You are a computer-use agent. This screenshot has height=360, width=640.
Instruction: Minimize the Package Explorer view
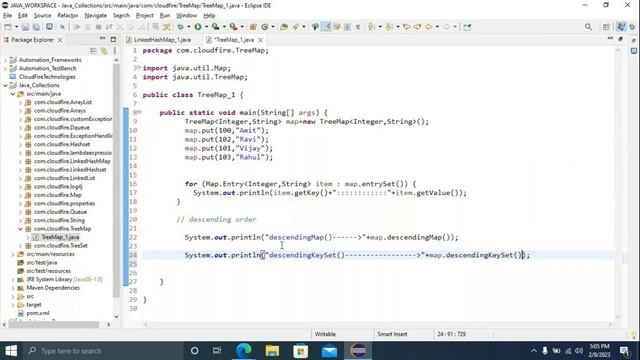click(x=102, y=39)
